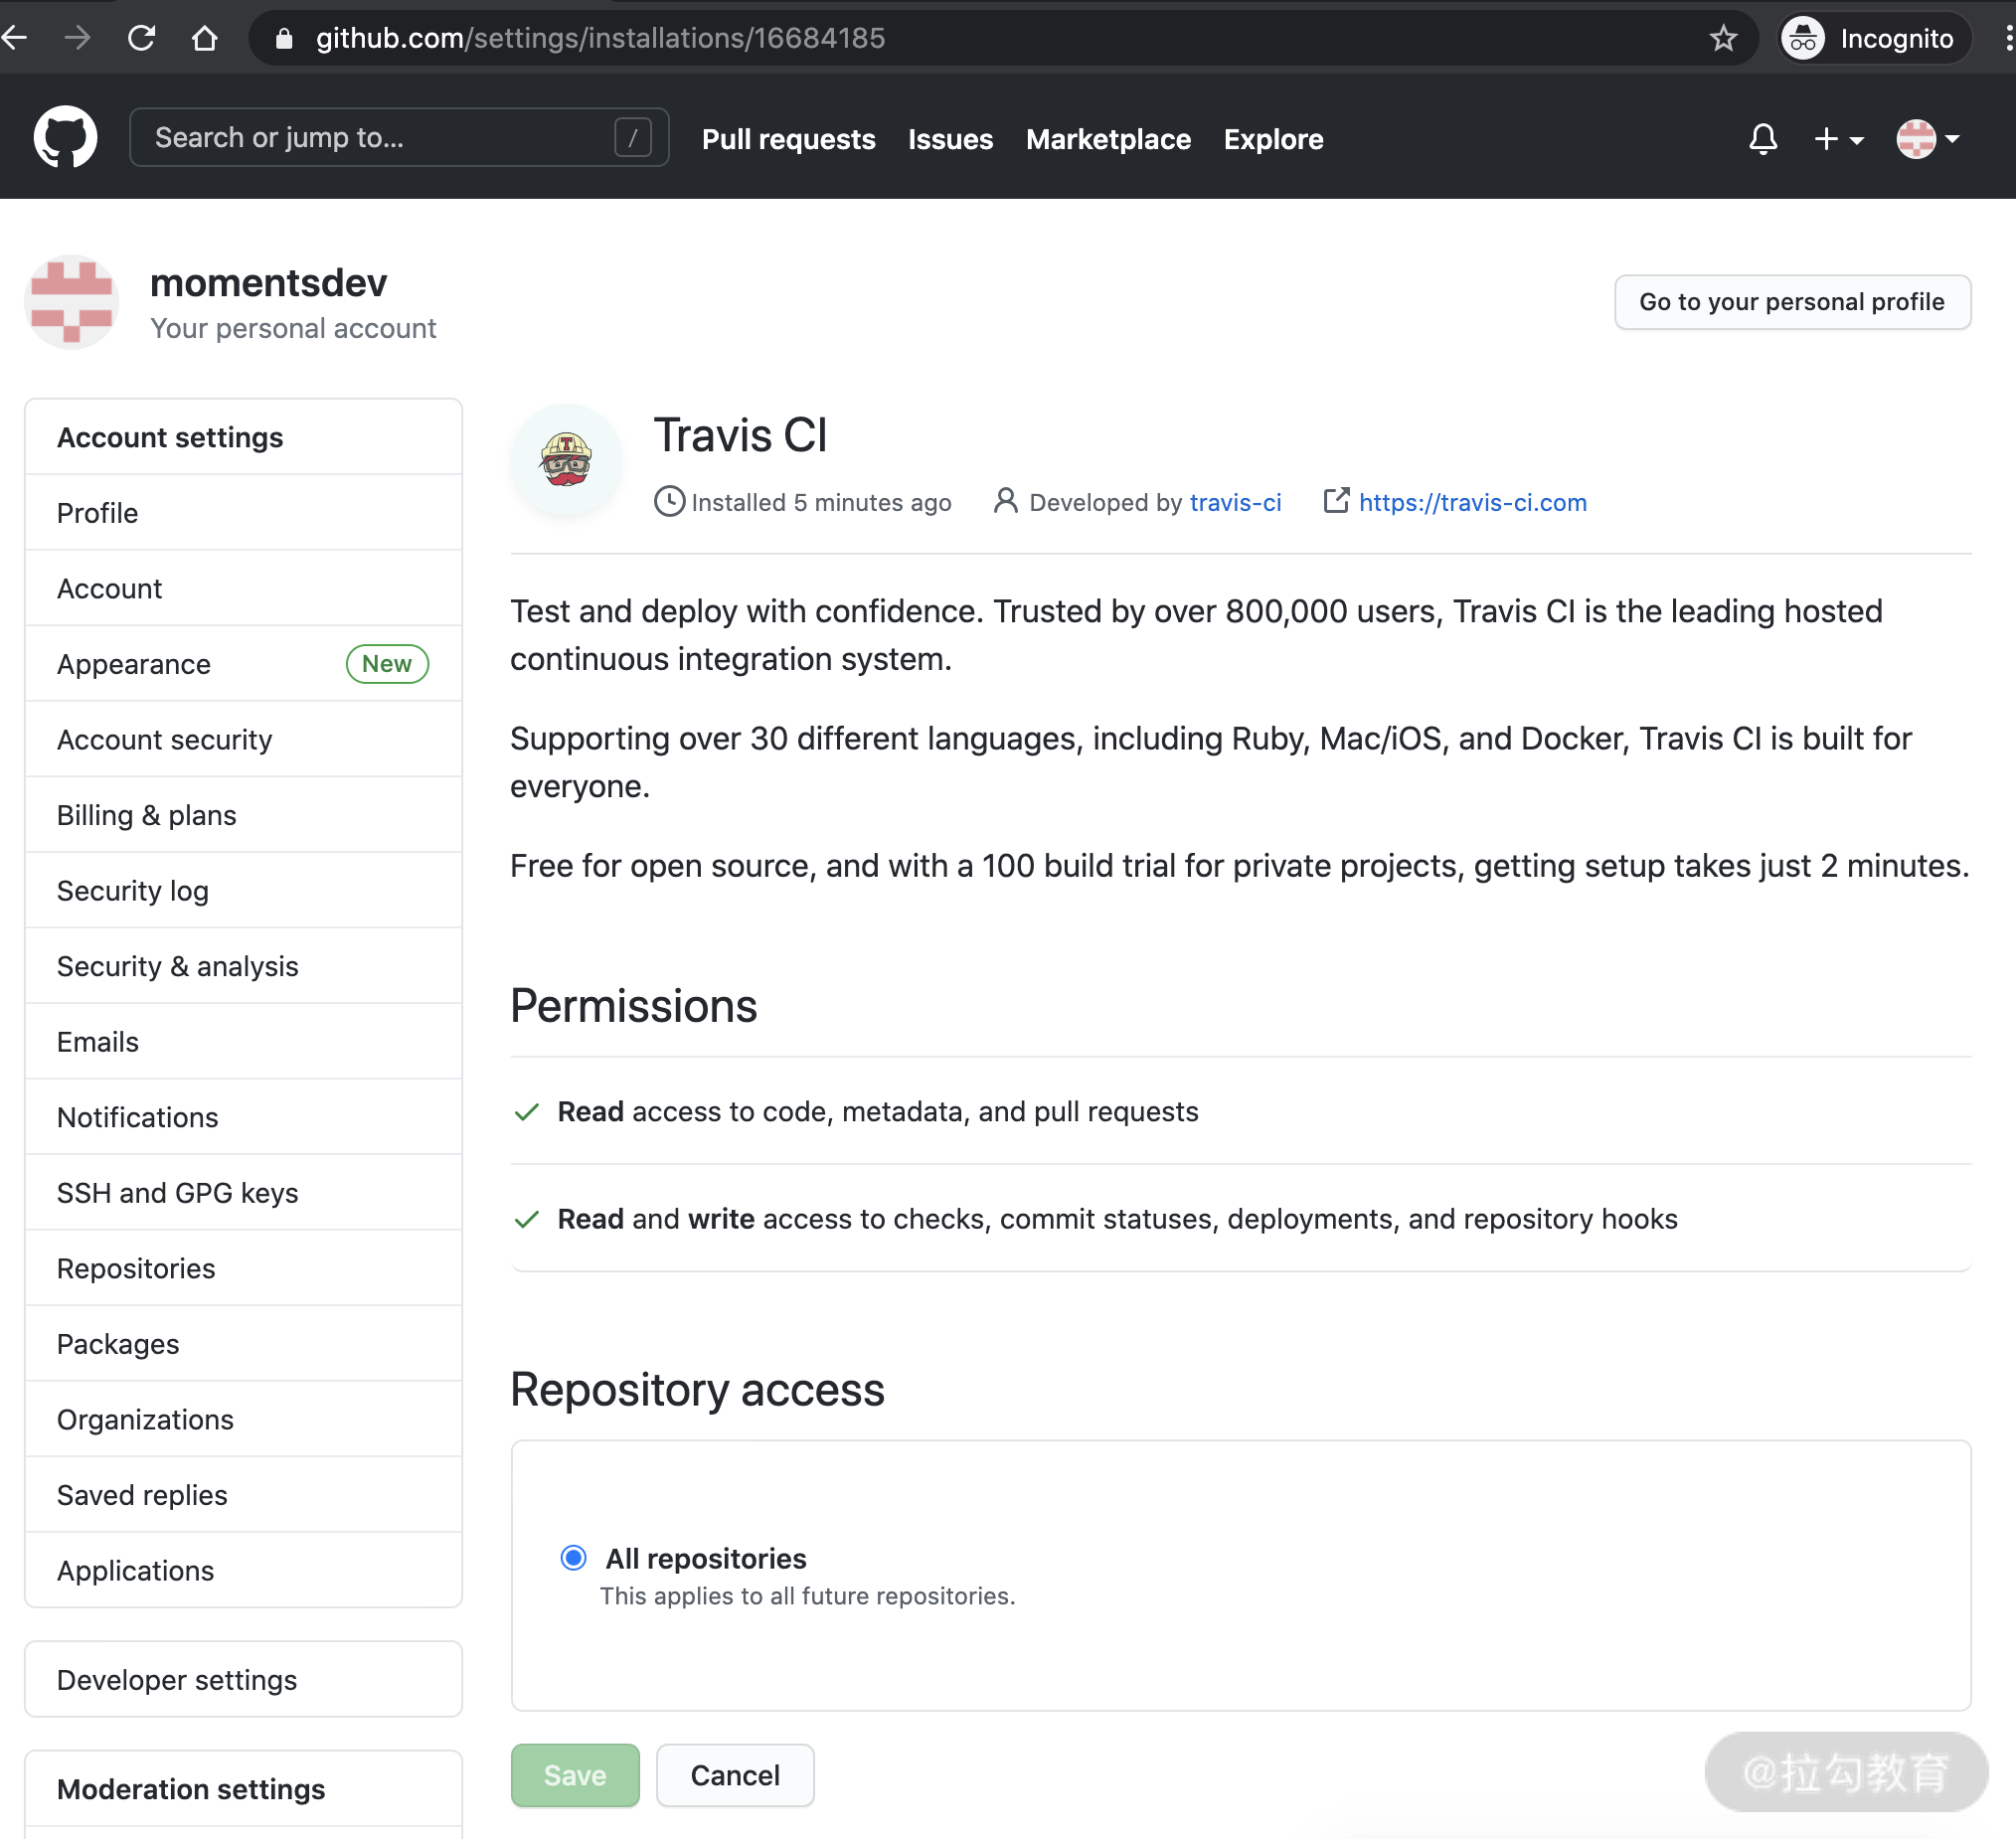The height and width of the screenshot is (1839, 2016).
Task: Open SSH and GPG keys settings
Action: (x=178, y=1192)
